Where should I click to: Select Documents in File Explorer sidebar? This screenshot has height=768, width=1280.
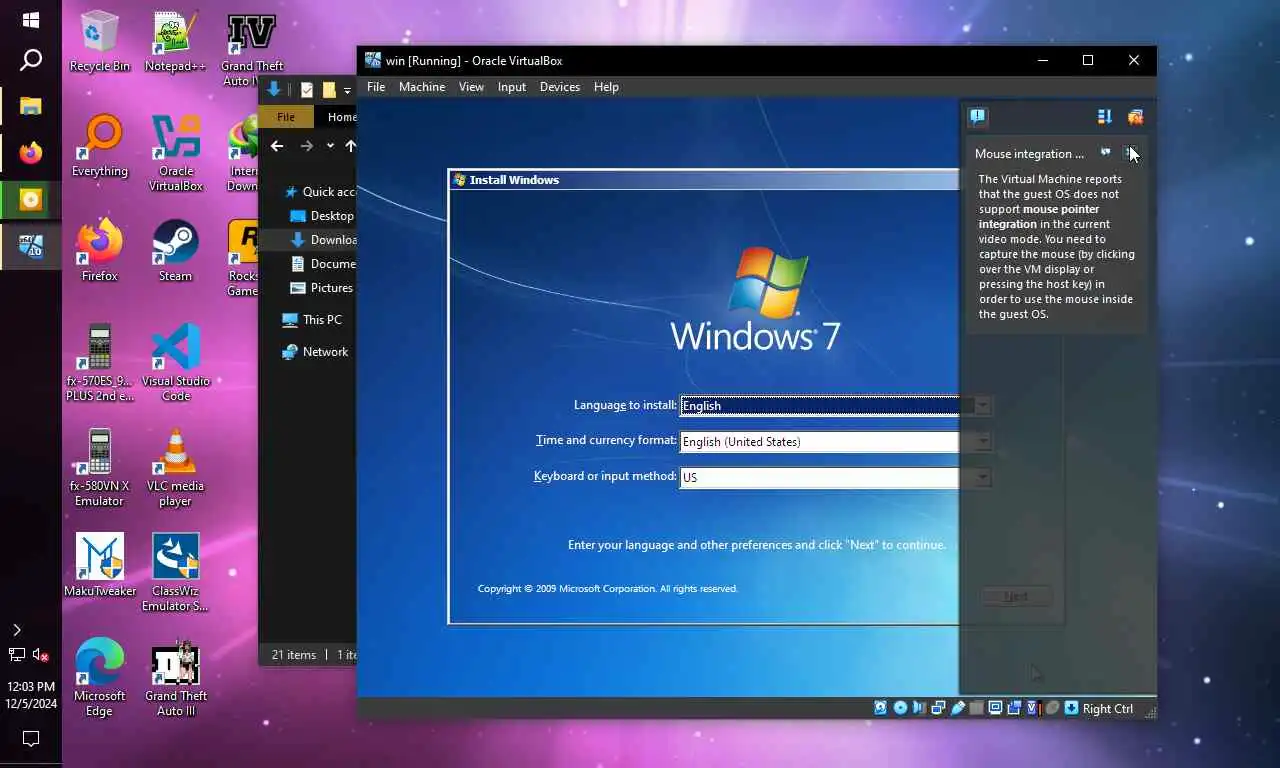click(x=322, y=264)
